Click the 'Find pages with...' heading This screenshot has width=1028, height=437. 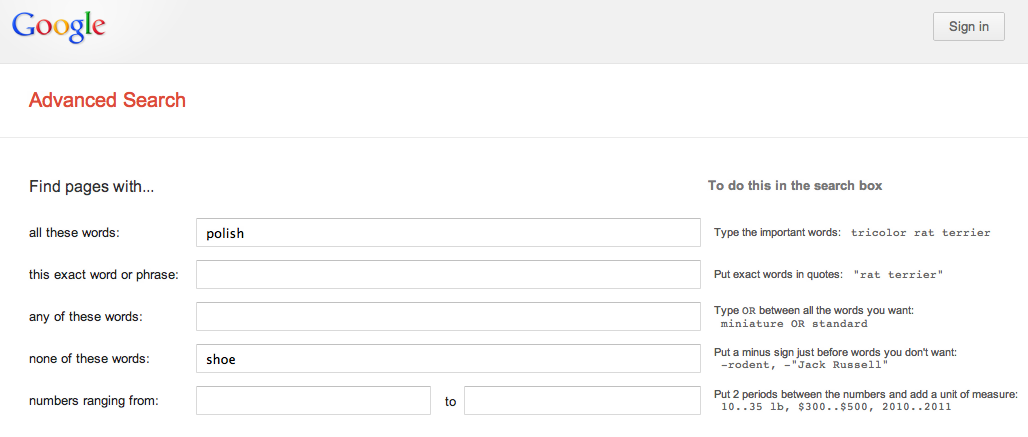pos(91,186)
